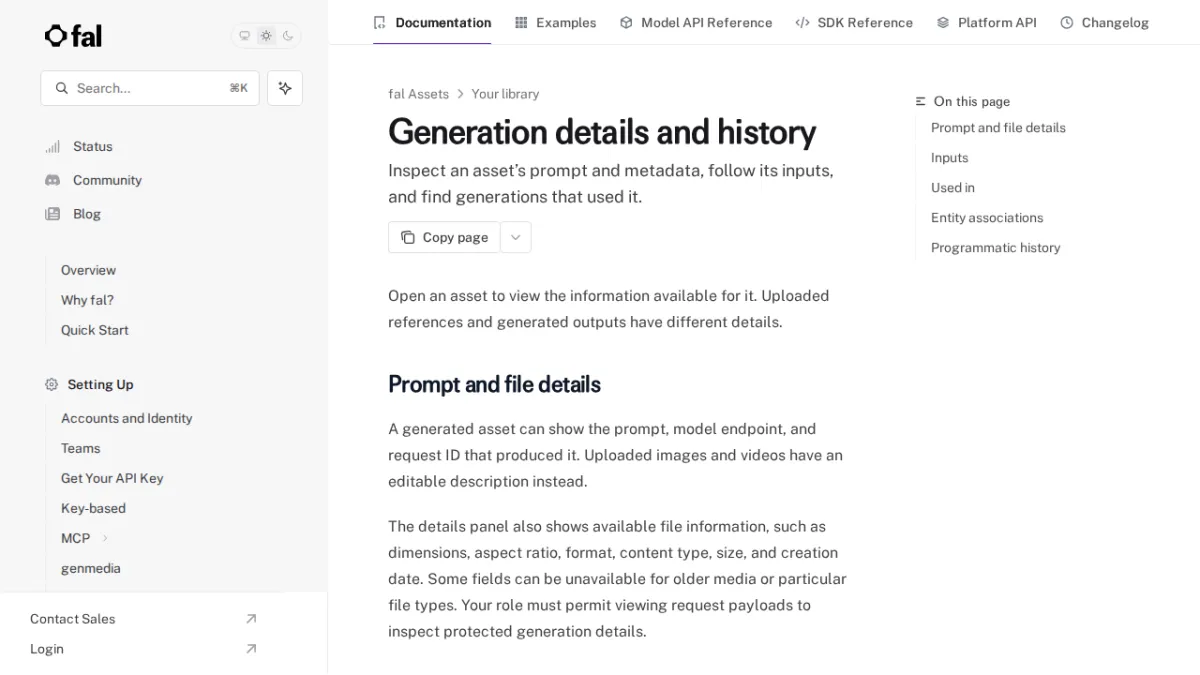Click the On this page list icon
This screenshot has width=1200, height=675.
tap(921, 101)
